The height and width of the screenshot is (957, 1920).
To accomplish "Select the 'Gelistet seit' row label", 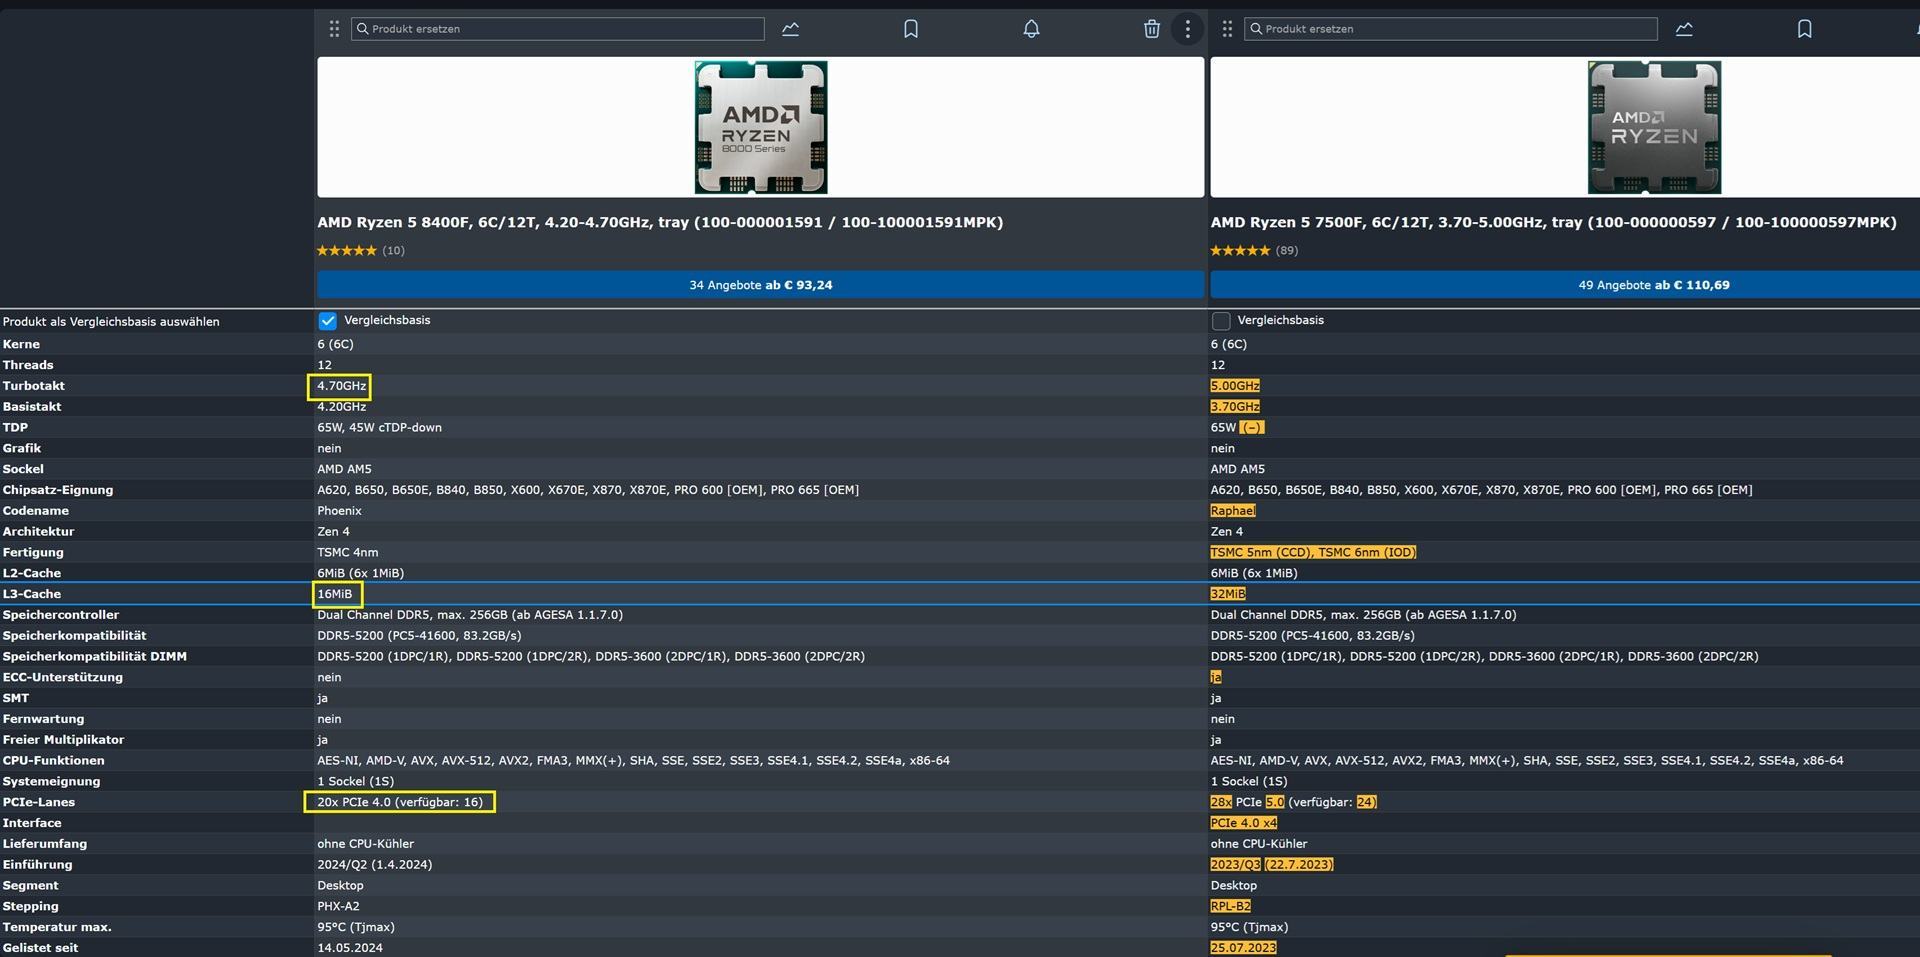I will coord(40,948).
